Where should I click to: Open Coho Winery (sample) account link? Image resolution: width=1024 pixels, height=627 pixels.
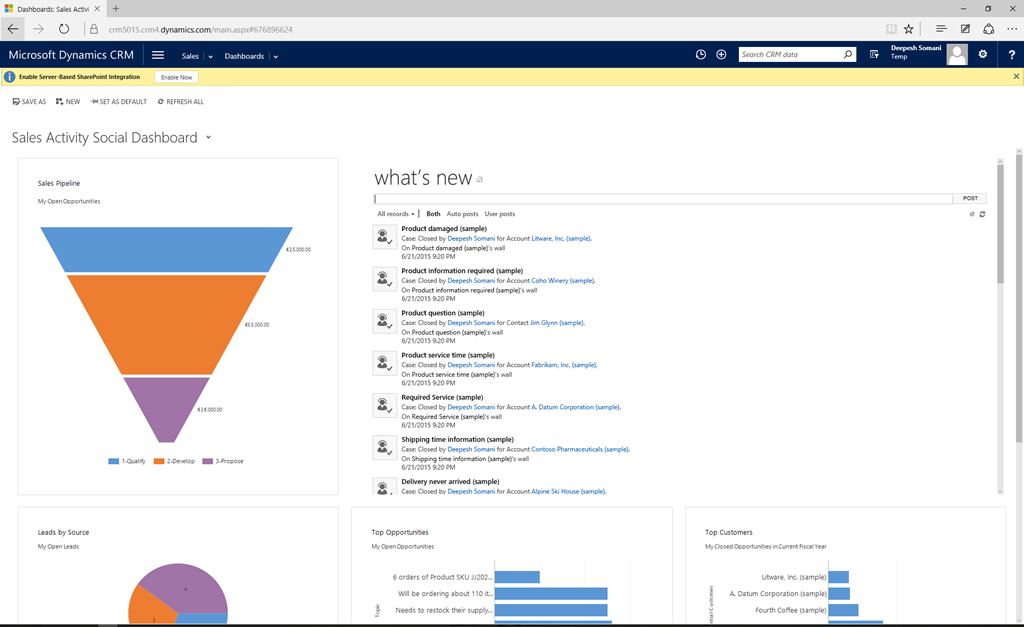point(562,281)
